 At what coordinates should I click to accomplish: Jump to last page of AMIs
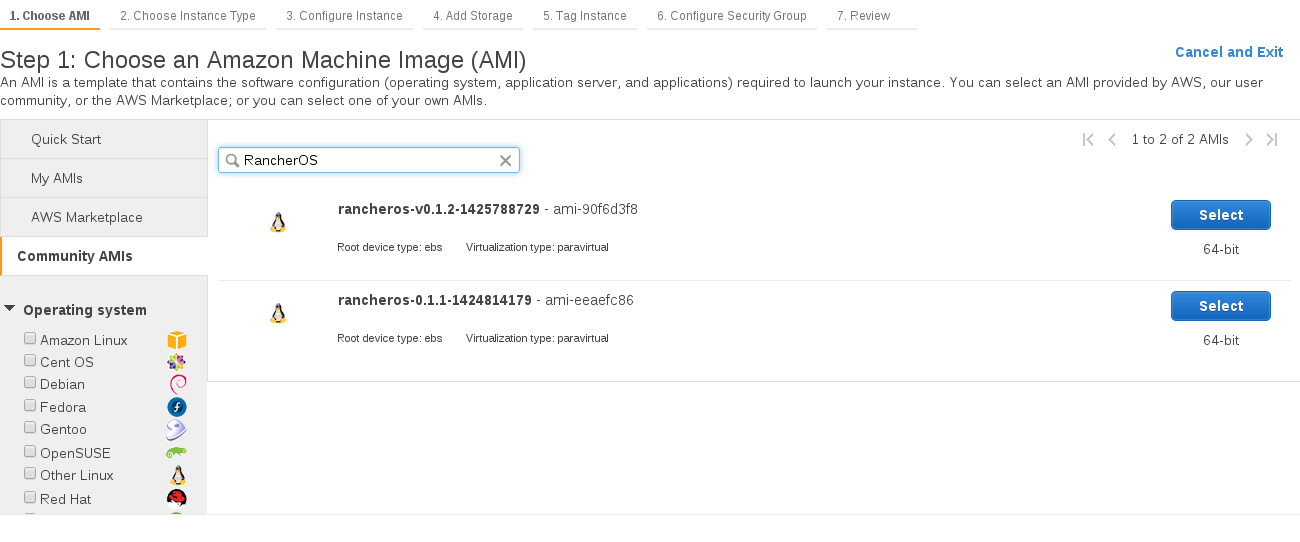click(1272, 140)
